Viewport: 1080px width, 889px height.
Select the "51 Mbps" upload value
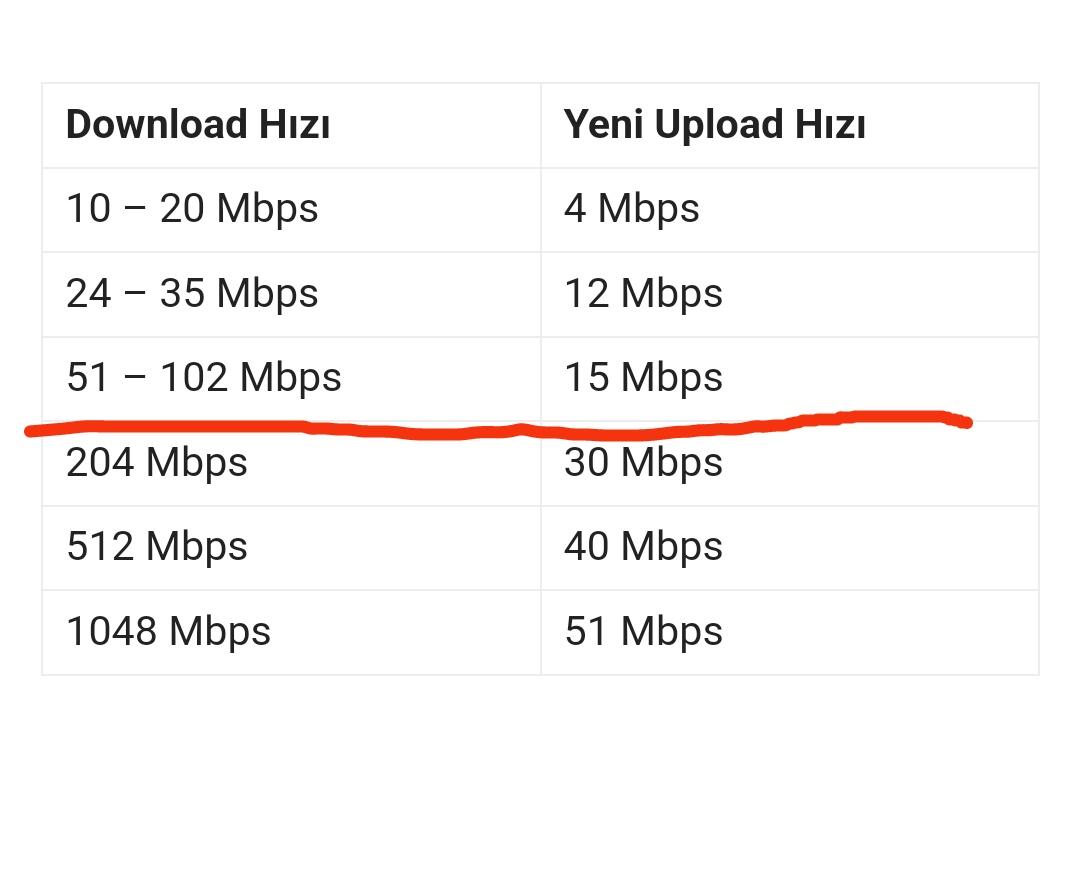click(x=643, y=632)
